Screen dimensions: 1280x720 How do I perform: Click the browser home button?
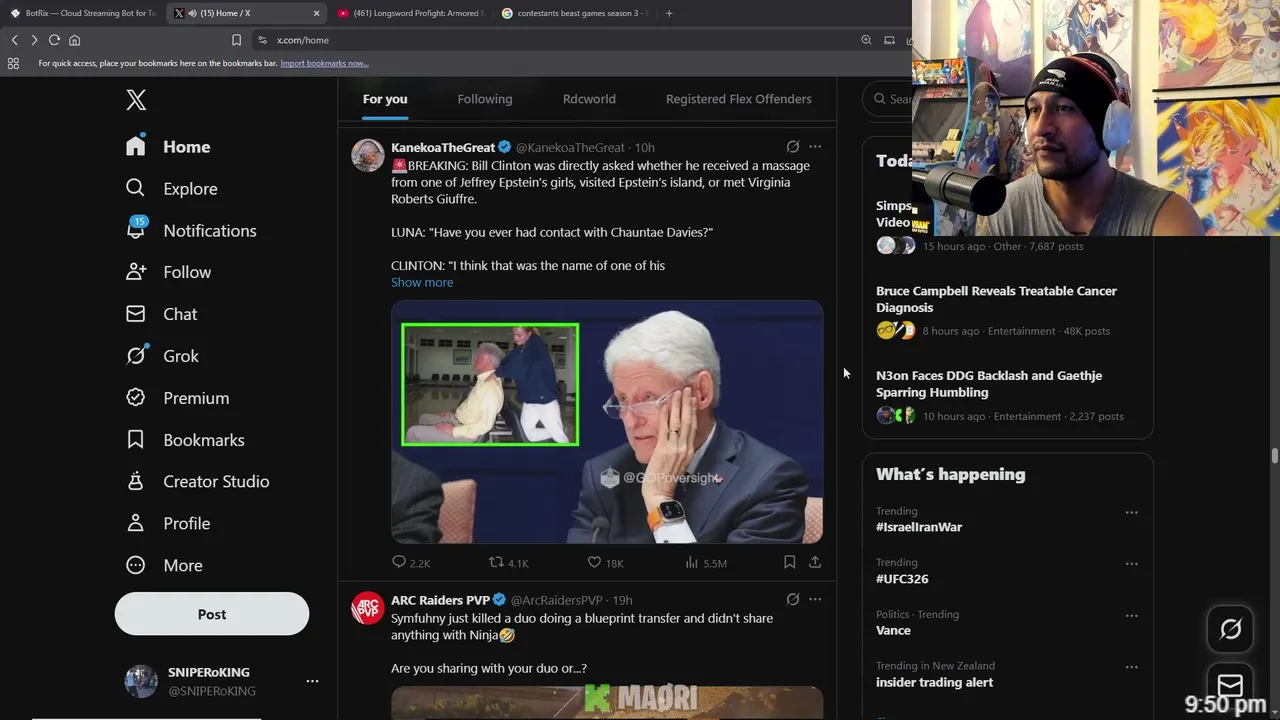pos(74,40)
